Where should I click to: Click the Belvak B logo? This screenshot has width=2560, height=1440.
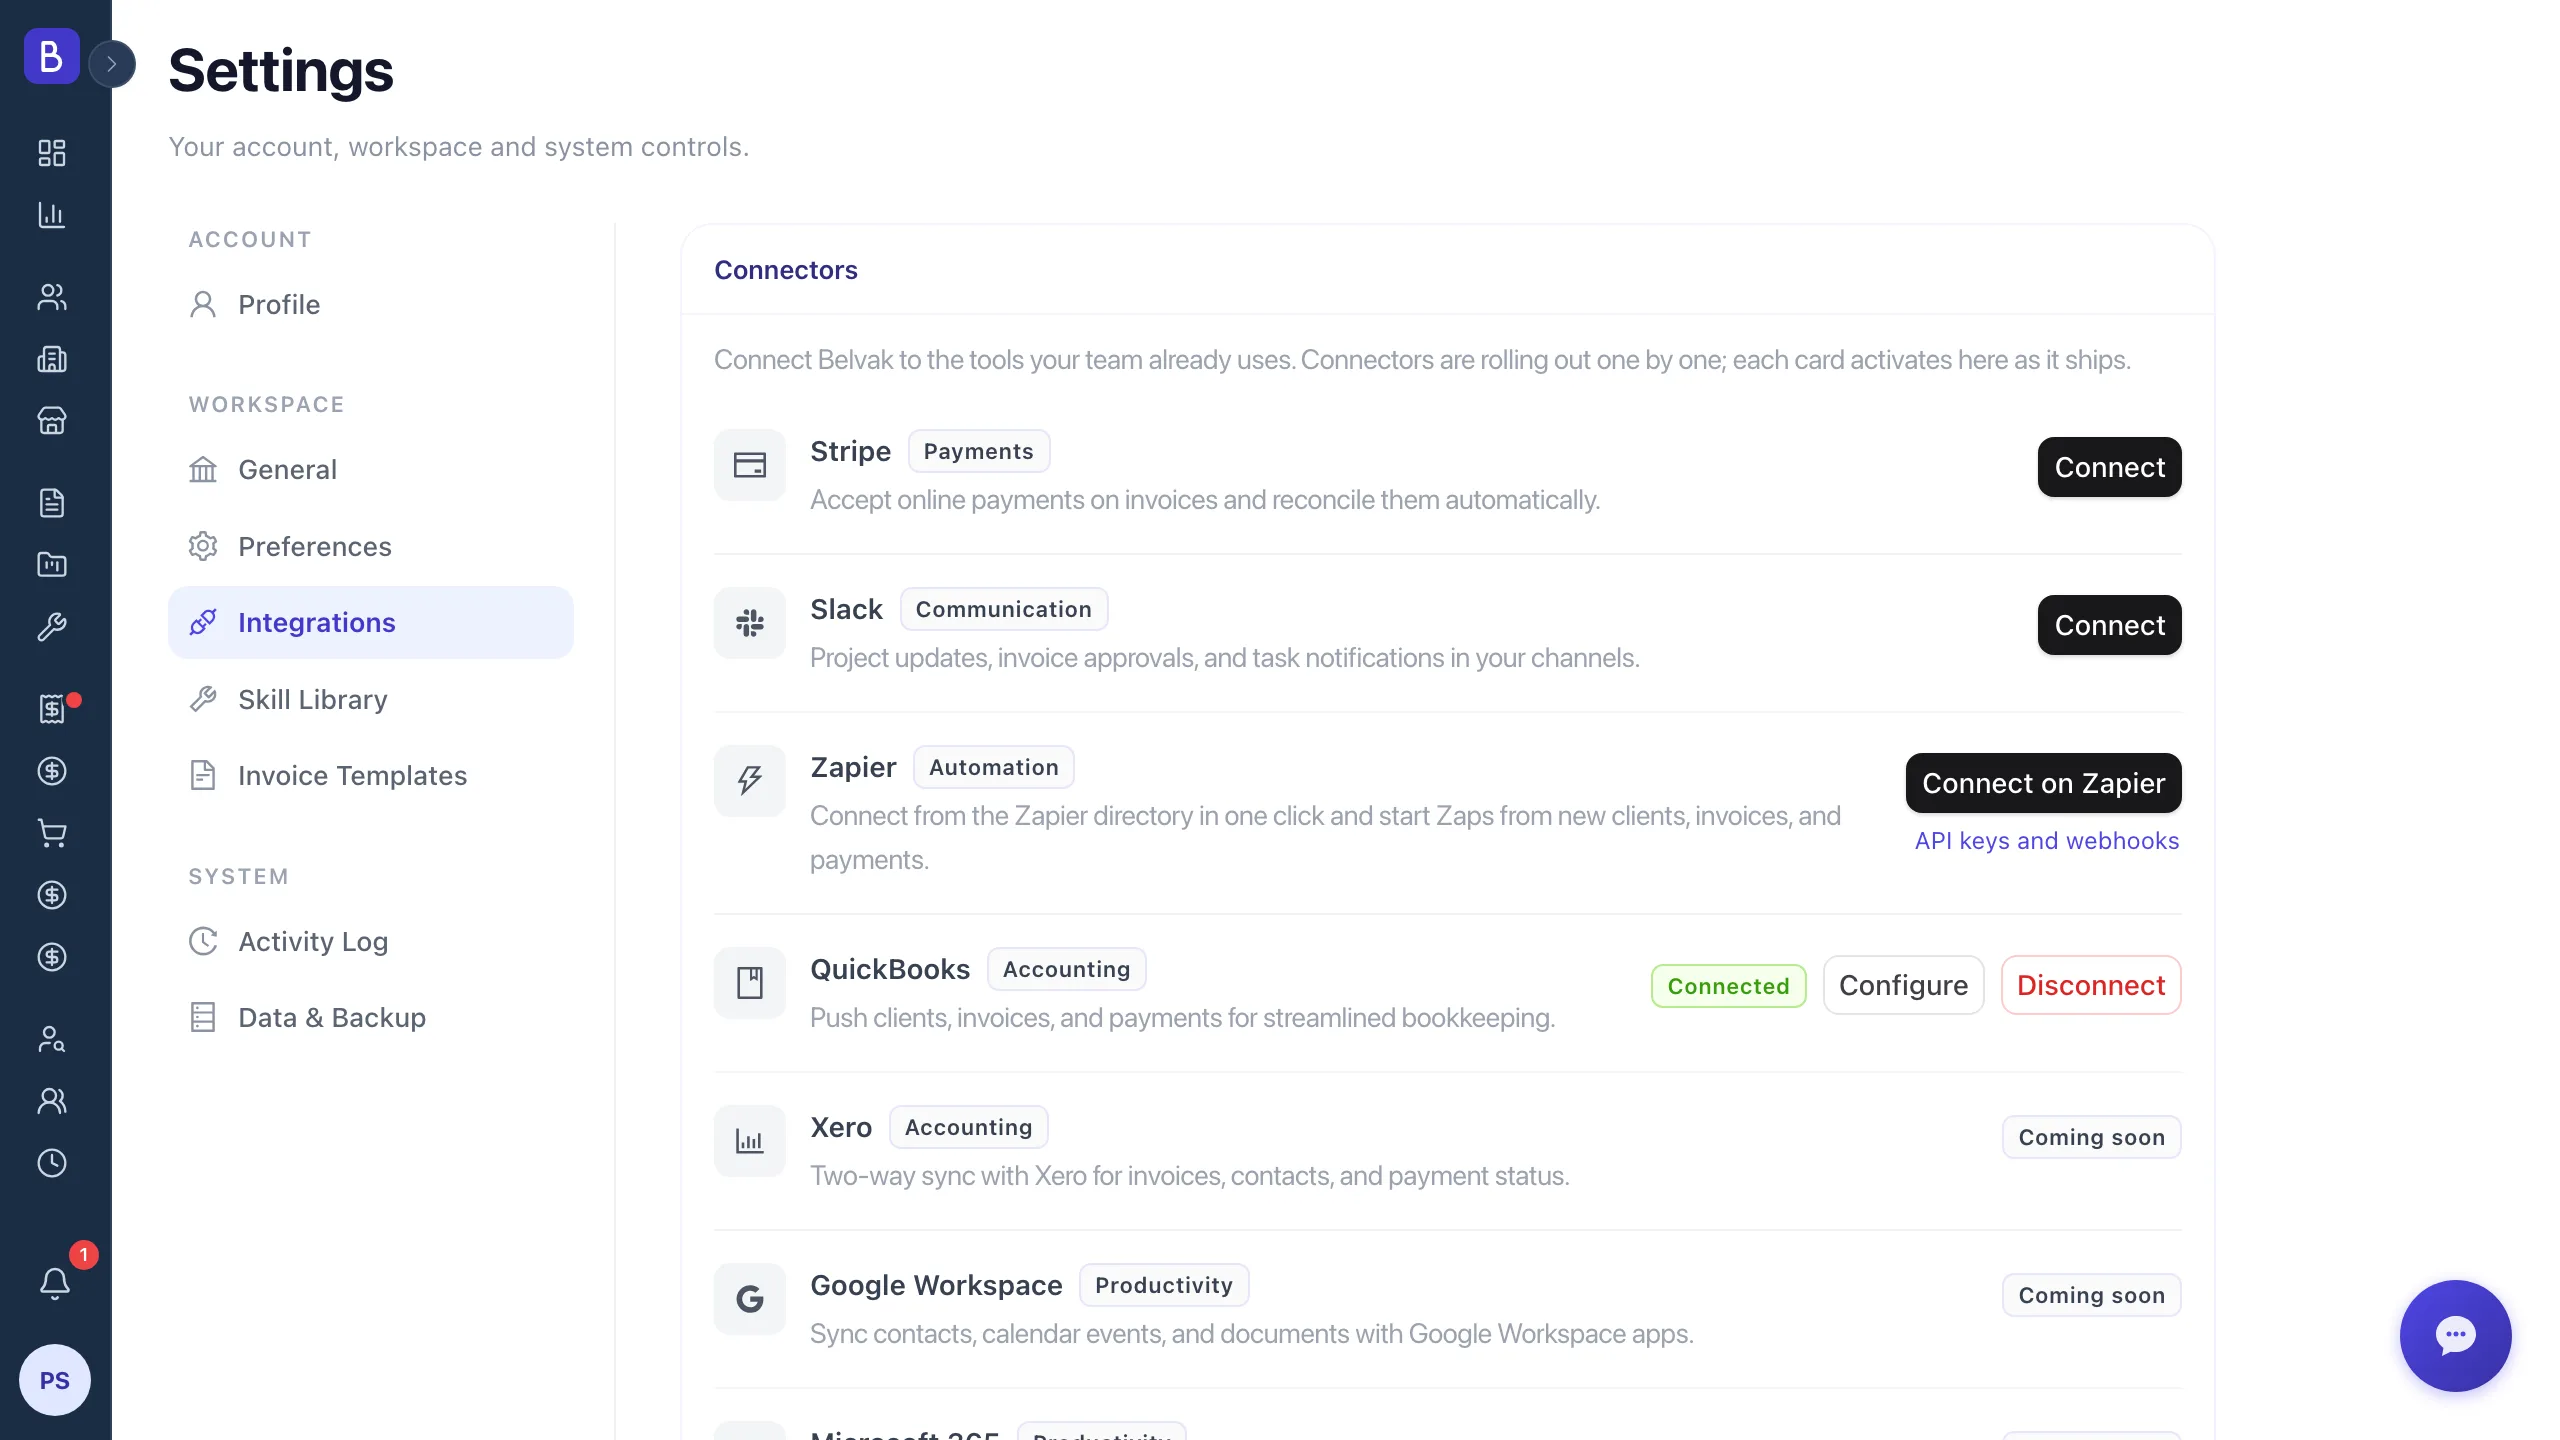coord(52,56)
